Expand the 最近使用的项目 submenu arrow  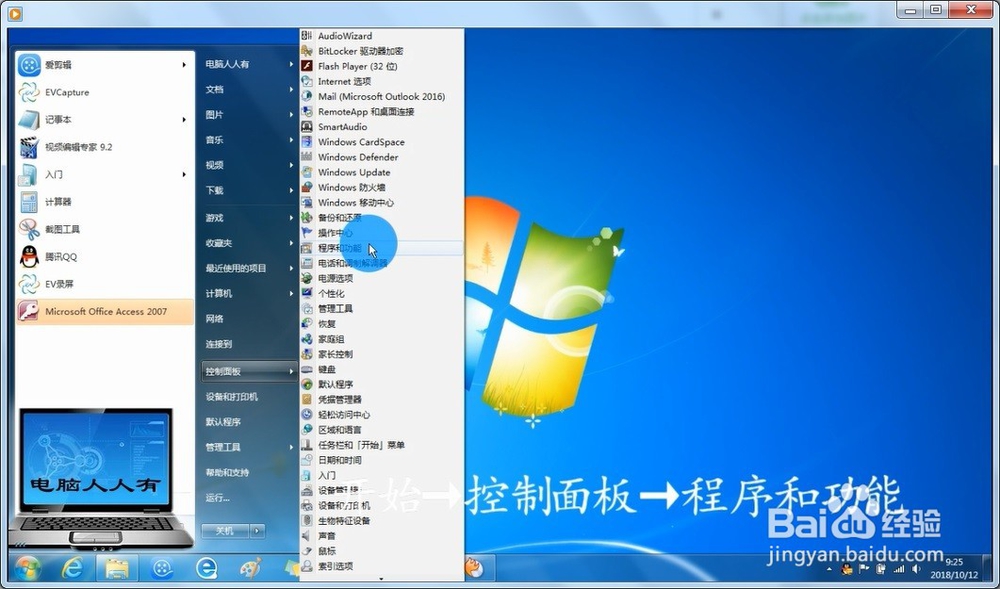pos(291,268)
